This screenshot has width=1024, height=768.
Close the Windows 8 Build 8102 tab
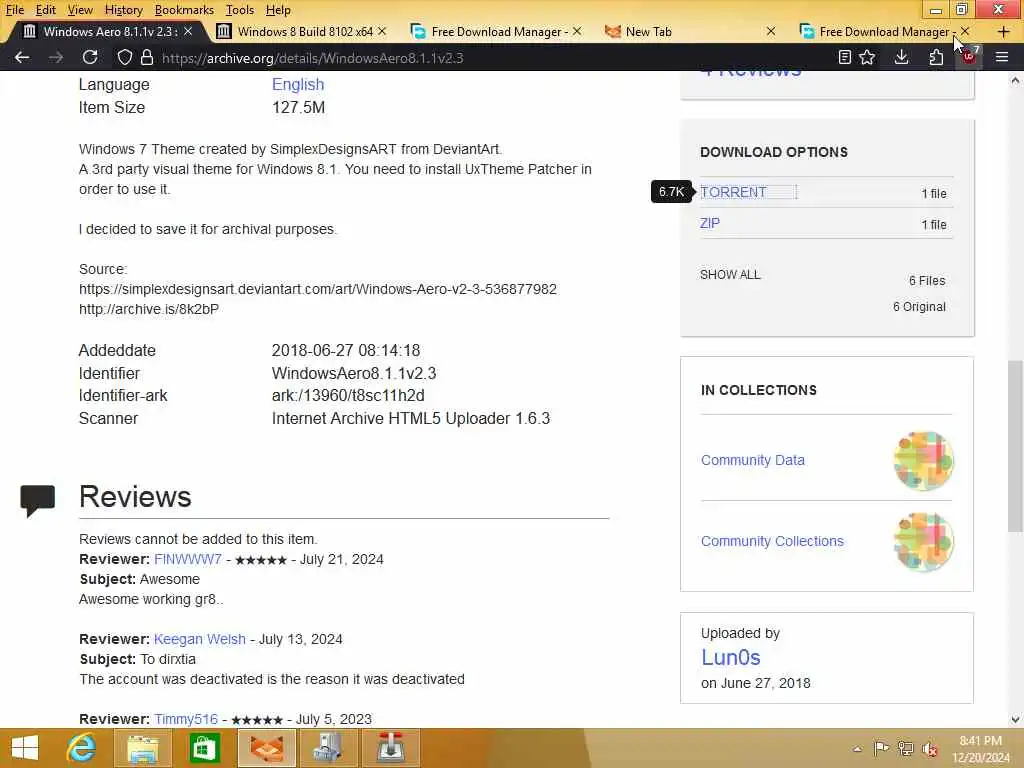pos(382,31)
